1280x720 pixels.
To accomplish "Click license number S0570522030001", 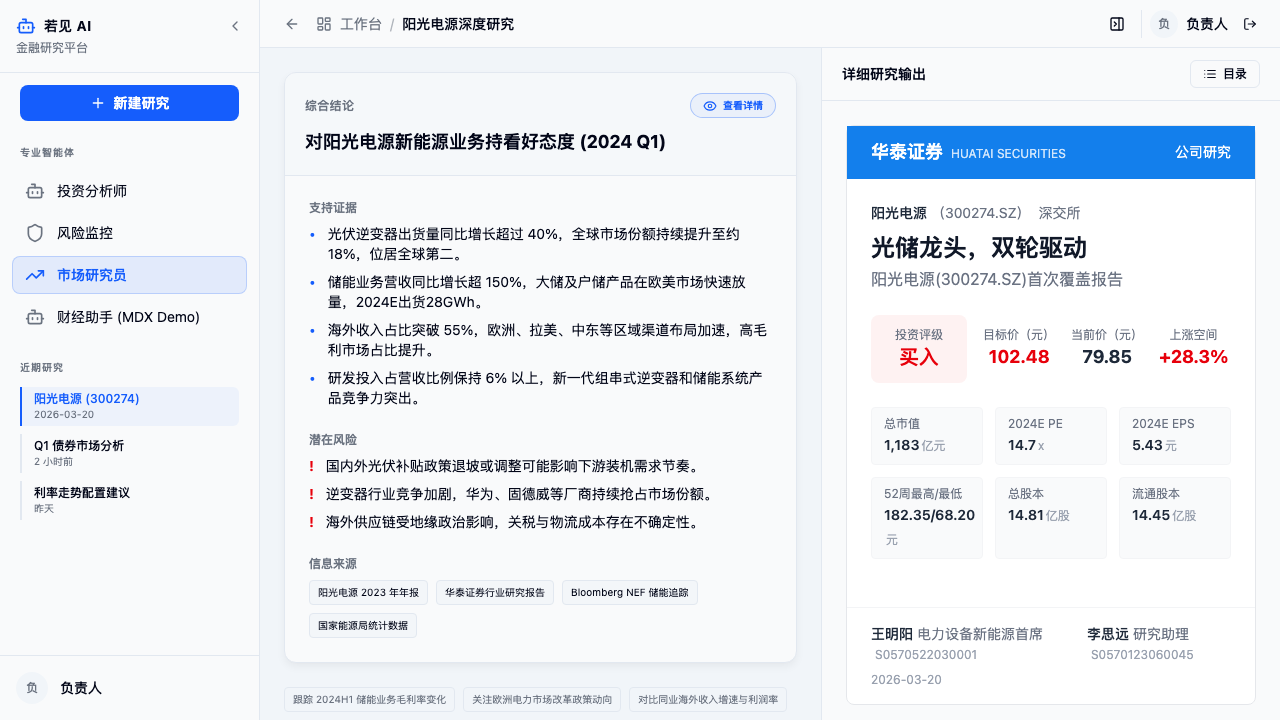I will (926, 655).
